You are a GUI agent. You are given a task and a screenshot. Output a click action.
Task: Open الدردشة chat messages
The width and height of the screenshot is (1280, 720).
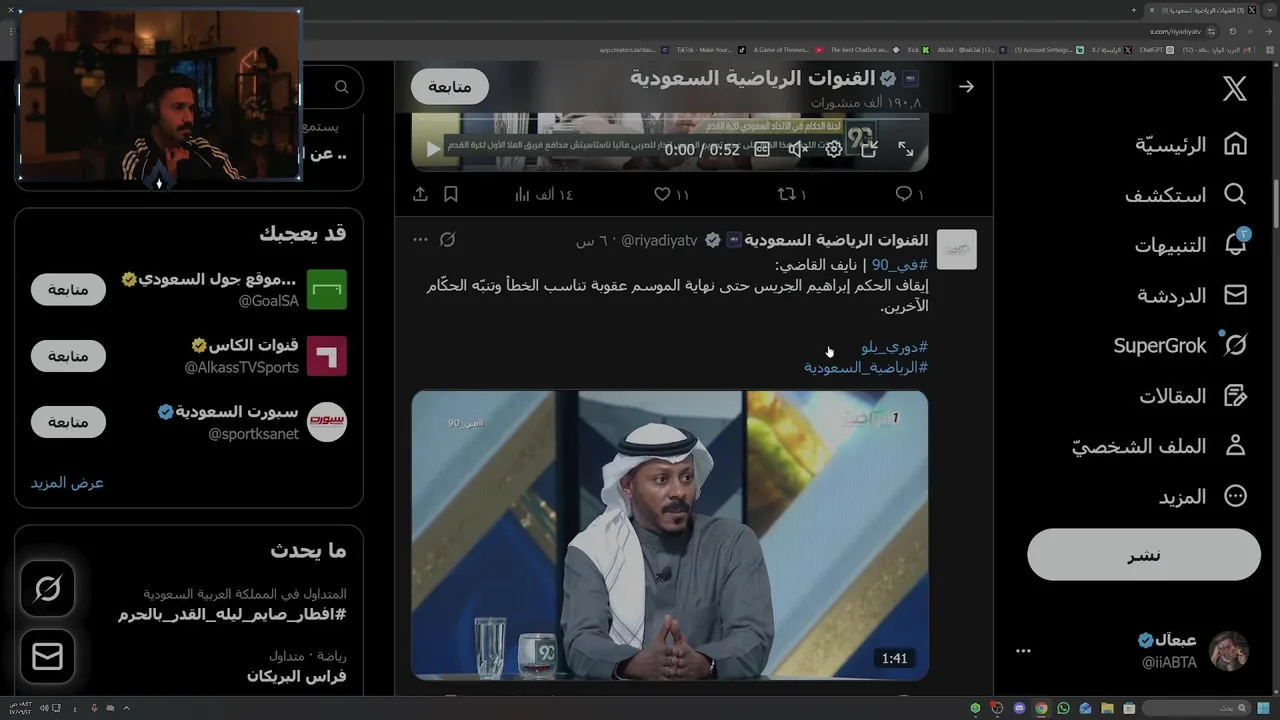pos(1192,295)
